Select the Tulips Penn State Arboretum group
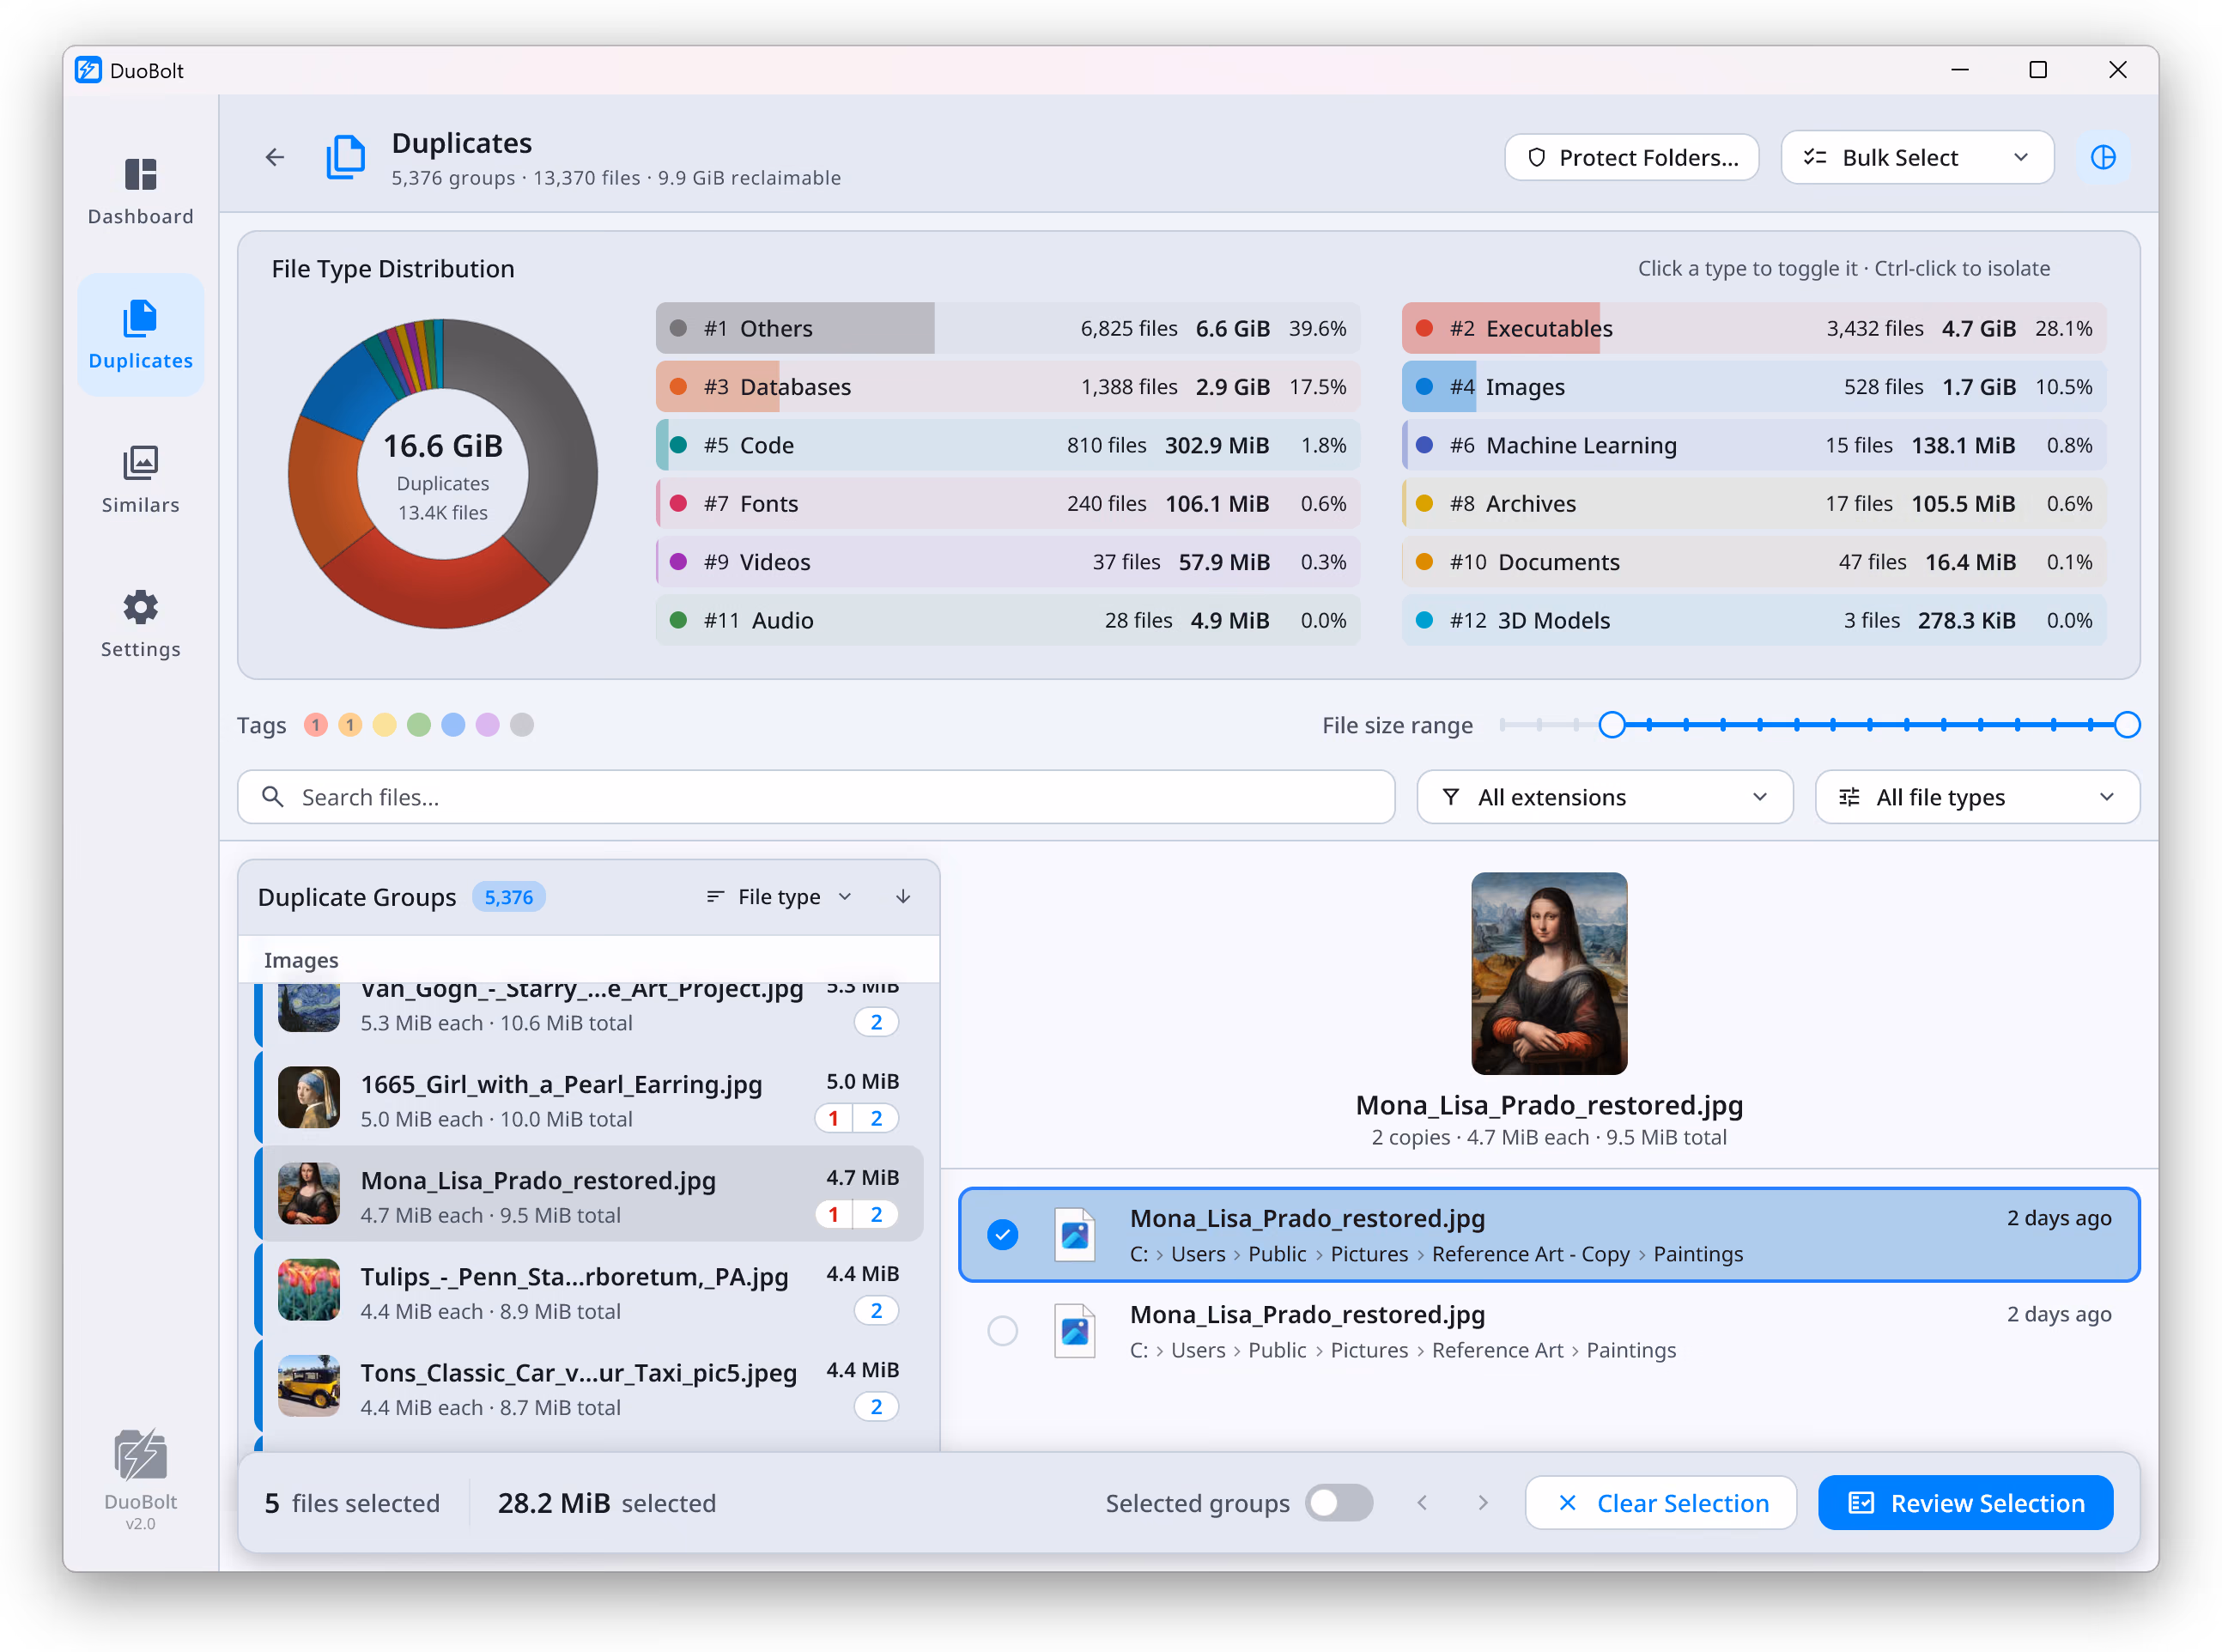 (x=588, y=1290)
